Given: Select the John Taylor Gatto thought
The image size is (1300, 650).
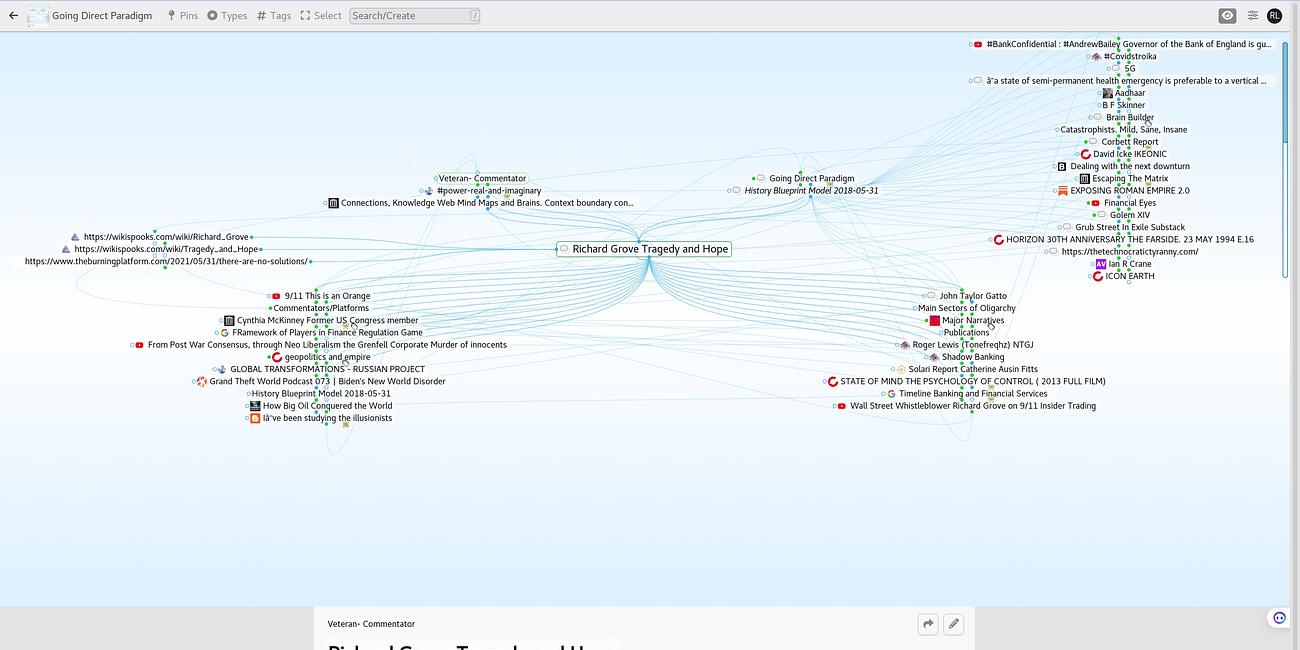Looking at the screenshot, I should click(x=973, y=296).
